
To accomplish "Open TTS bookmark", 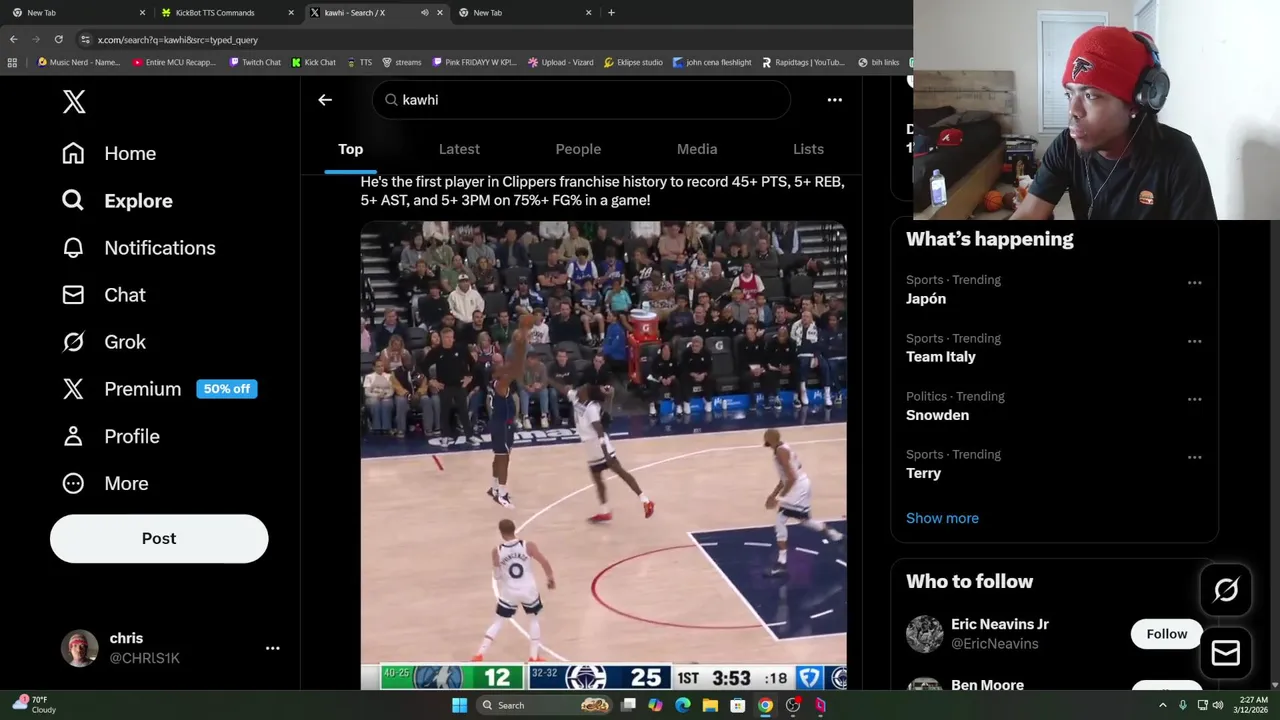I will pos(359,62).
